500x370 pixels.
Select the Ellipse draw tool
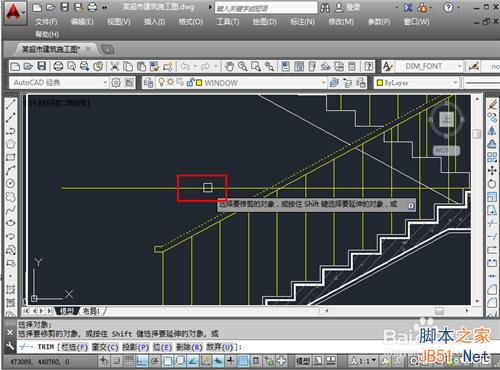(x=10, y=223)
